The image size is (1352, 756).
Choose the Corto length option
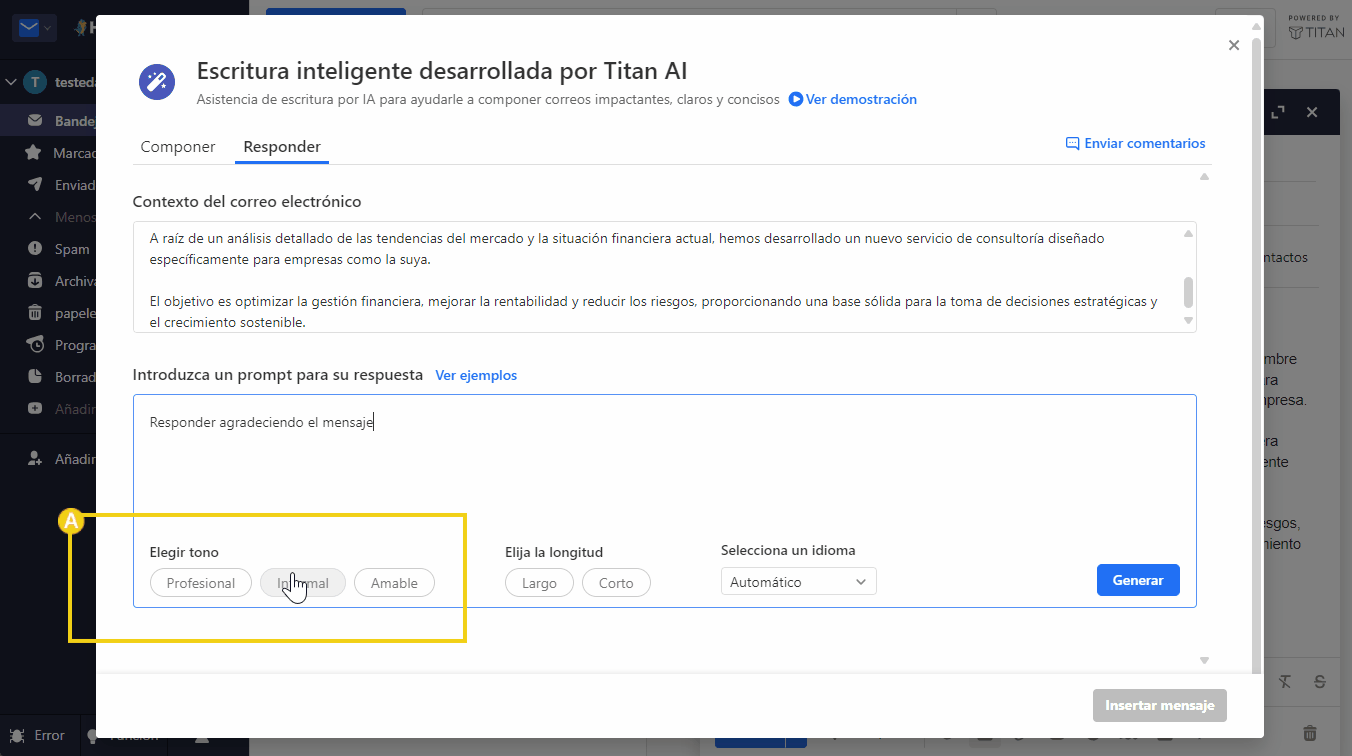click(616, 583)
